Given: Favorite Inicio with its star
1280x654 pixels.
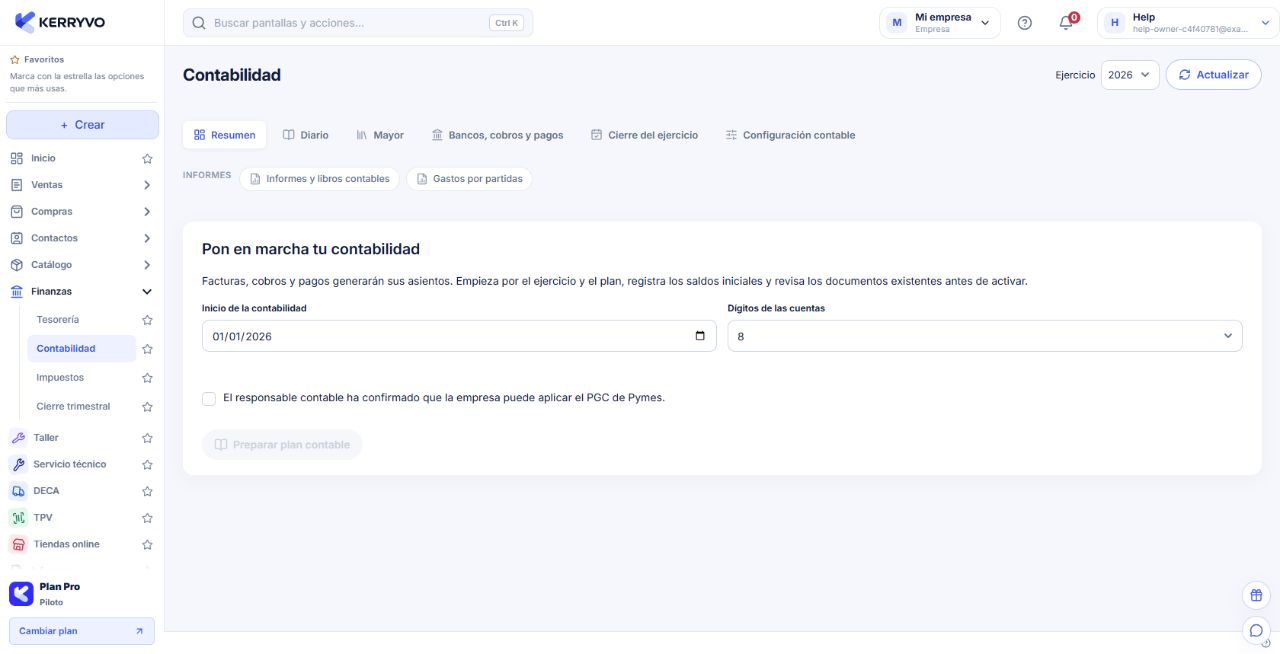Looking at the screenshot, I should [x=147, y=159].
